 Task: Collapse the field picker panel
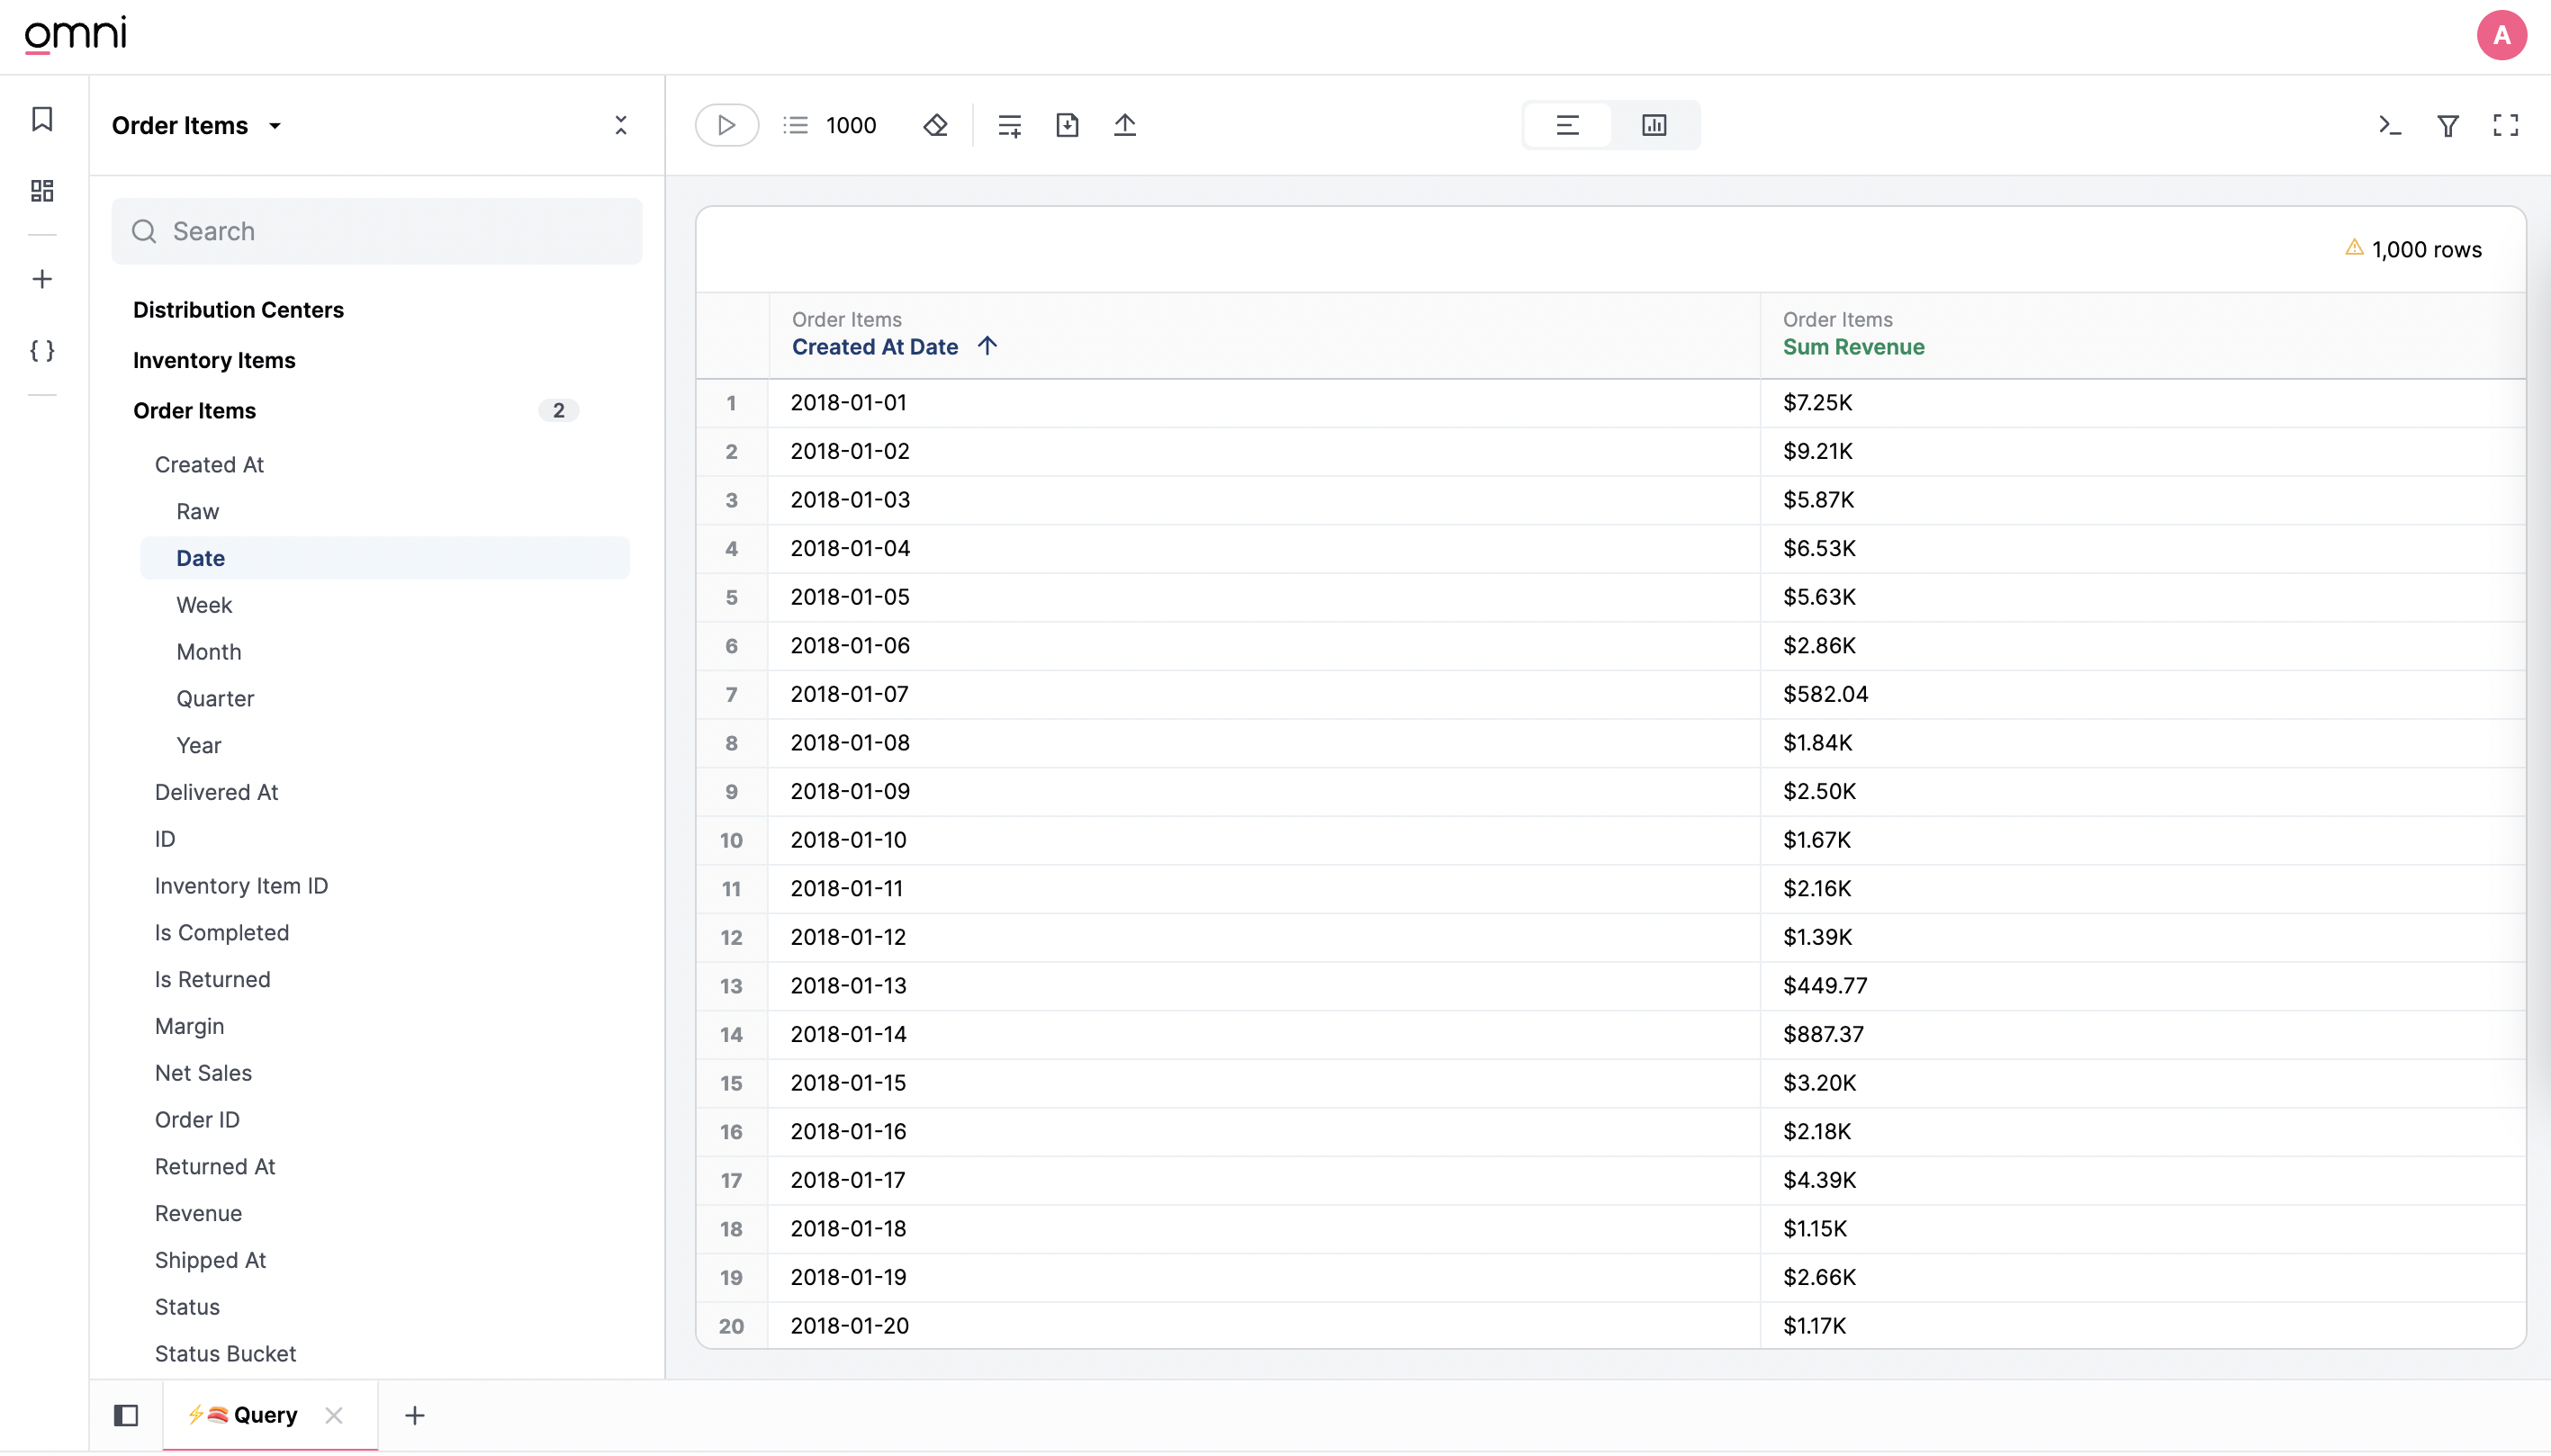click(620, 125)
